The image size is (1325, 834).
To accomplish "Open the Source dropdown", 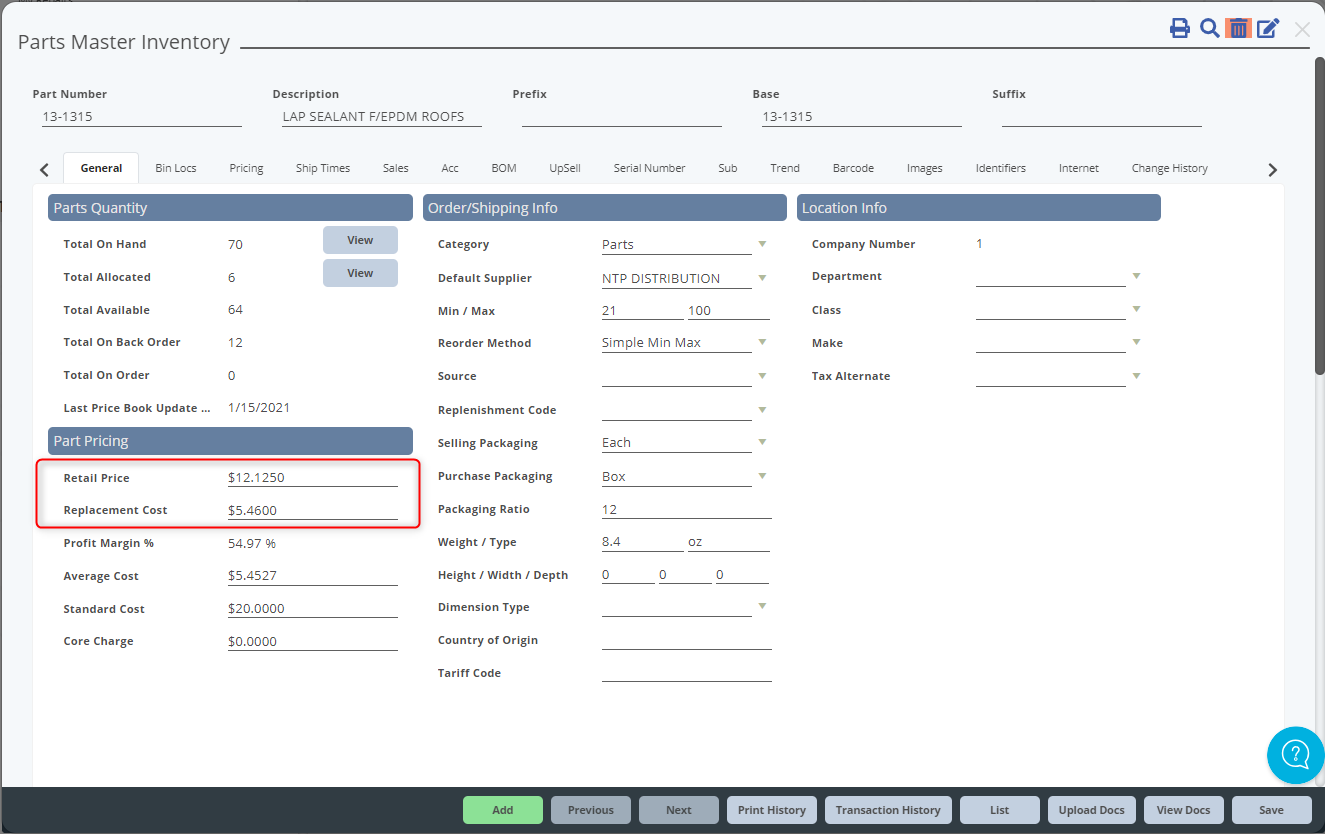I will (762, 376).
